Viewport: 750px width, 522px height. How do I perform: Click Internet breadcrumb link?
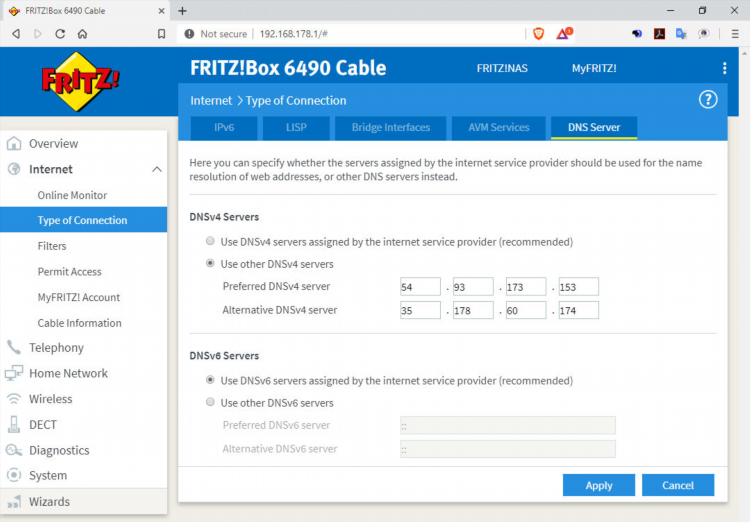pyautogui.click(x=211, y=100)
